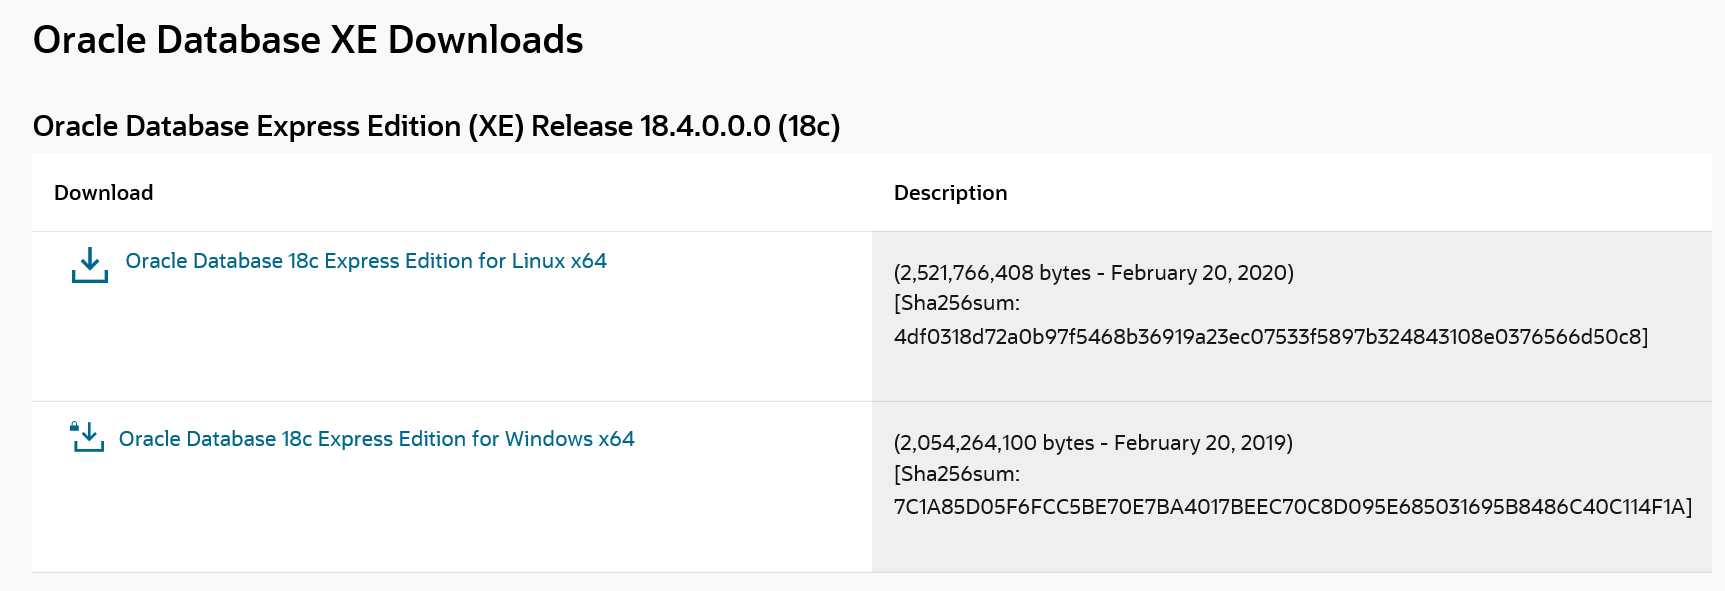Click the Linux Sha256sum label
The image size is (1725, 591).
[x=957, y=303]
